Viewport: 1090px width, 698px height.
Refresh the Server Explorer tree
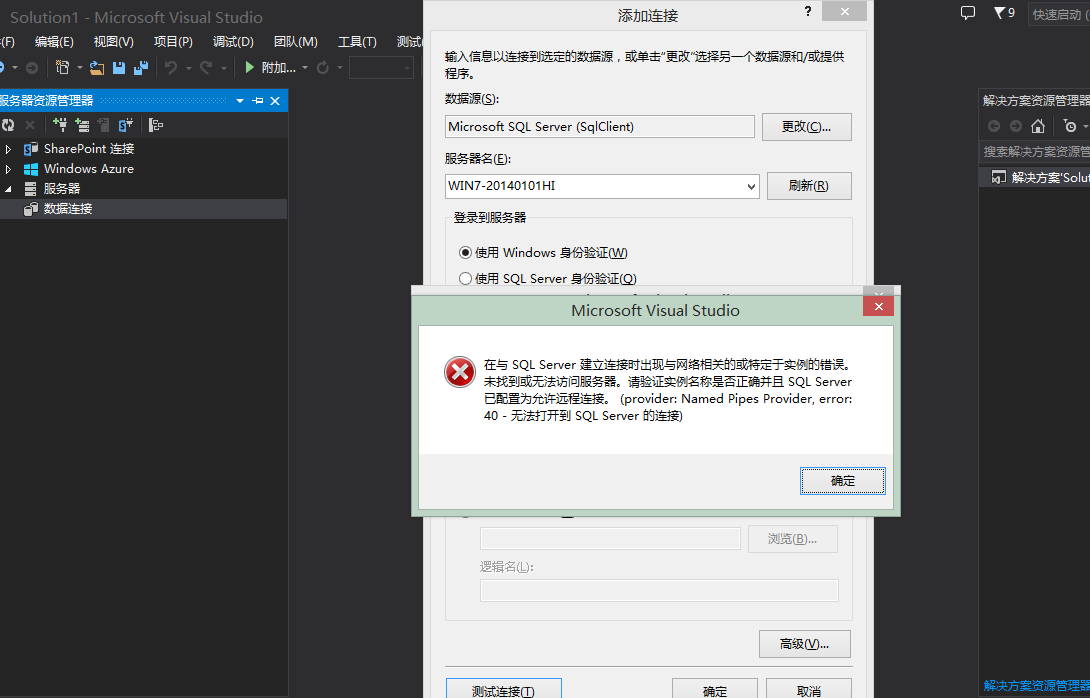pos(8,125)
